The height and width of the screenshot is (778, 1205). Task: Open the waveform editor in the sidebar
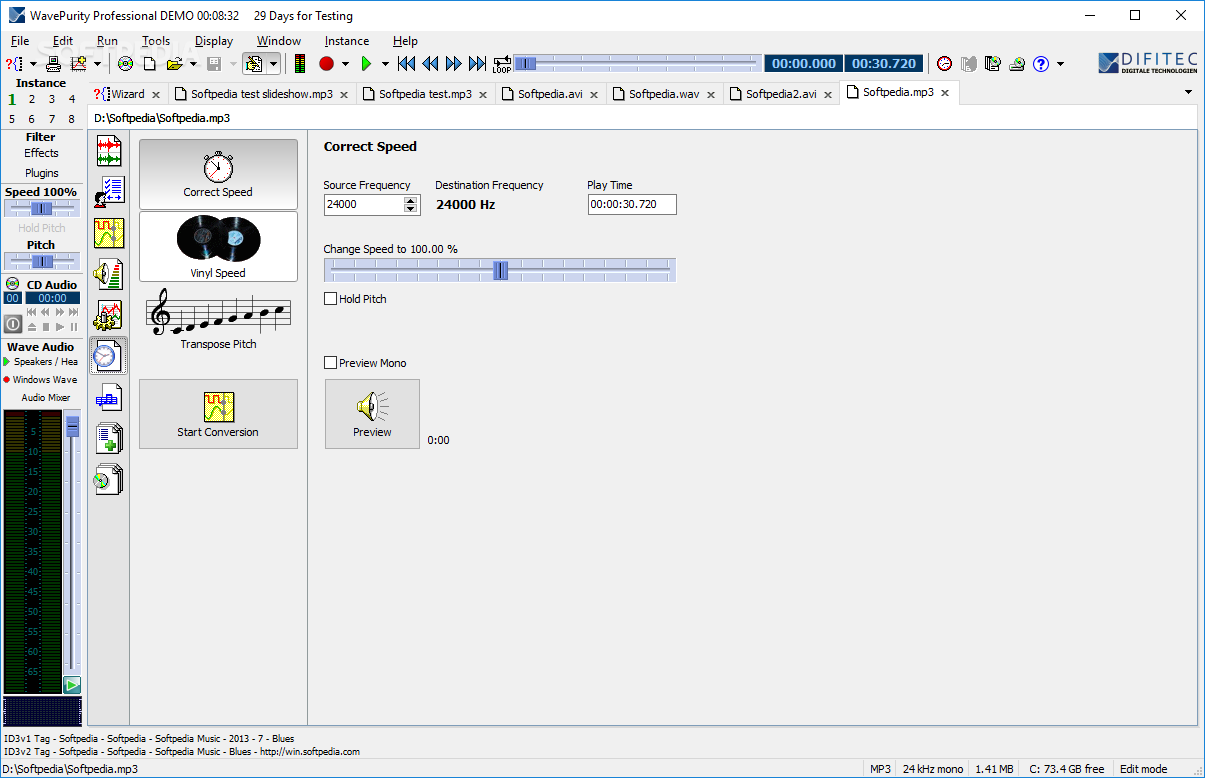(108, 152)
